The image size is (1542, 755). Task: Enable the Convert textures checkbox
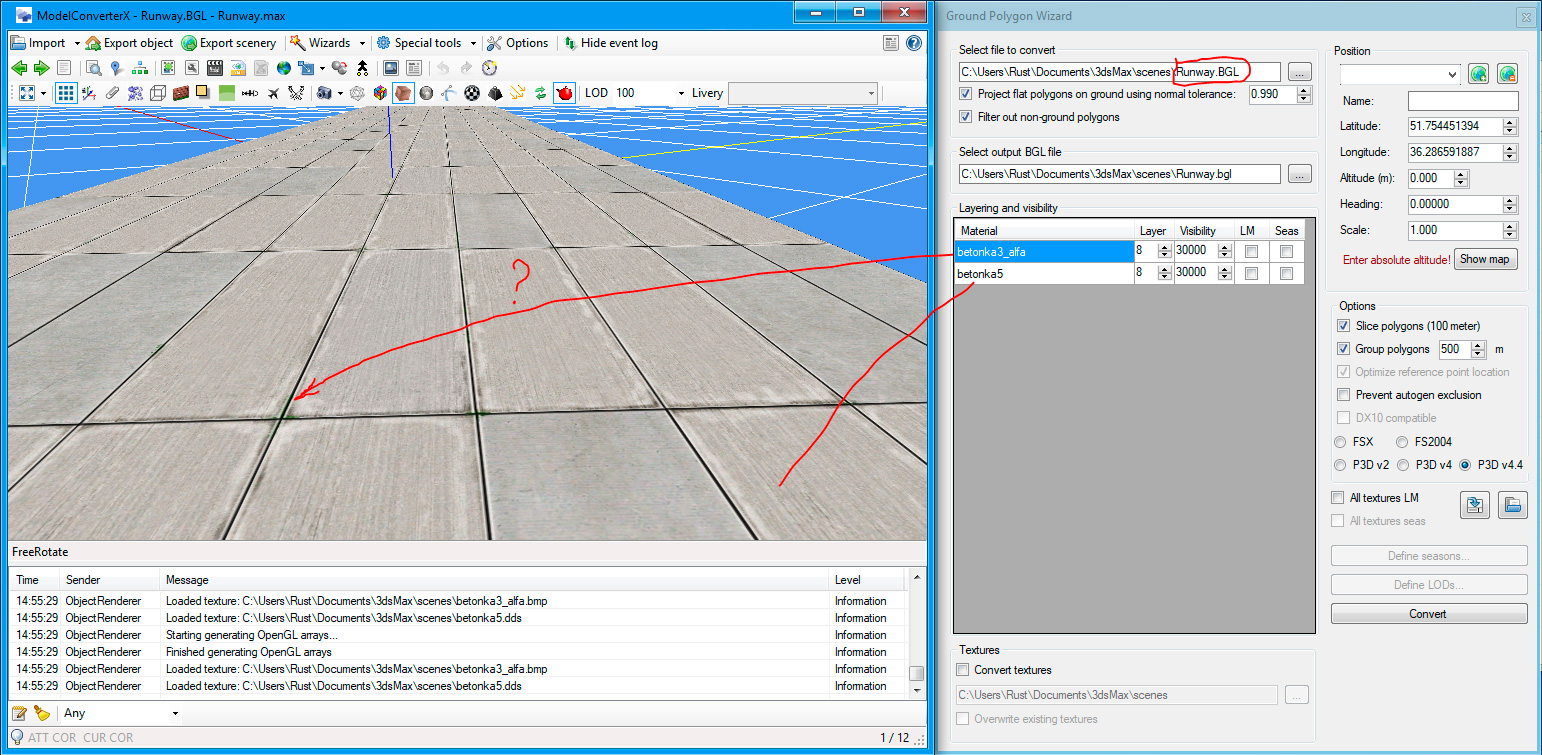click(x=963, y=670)
